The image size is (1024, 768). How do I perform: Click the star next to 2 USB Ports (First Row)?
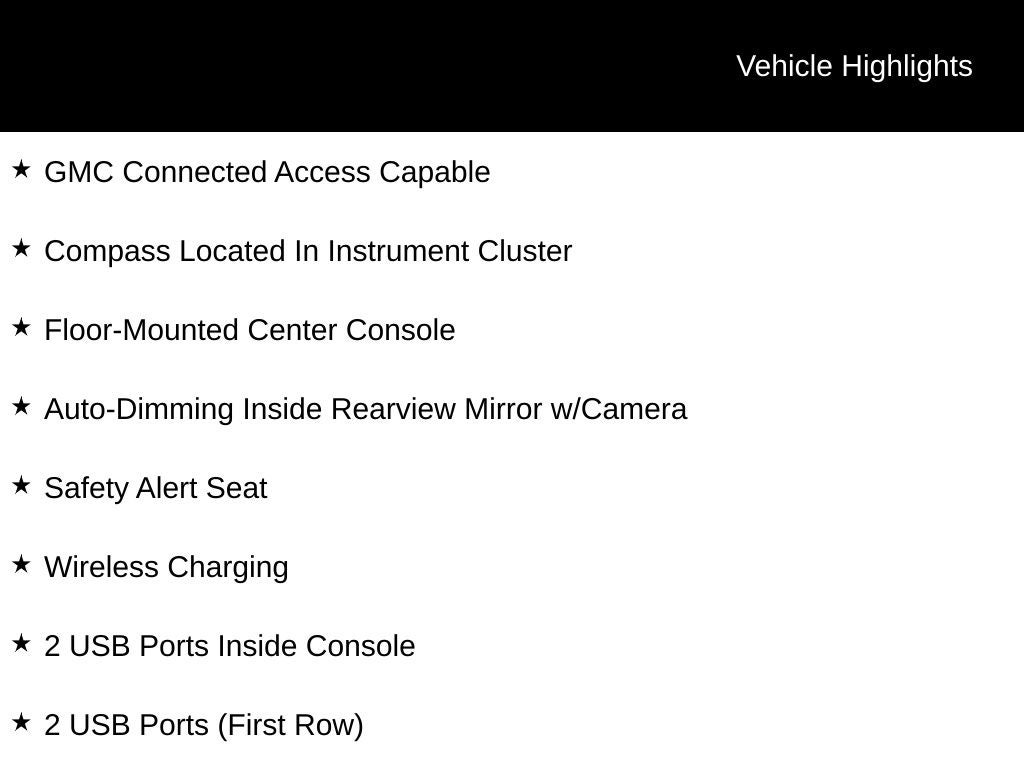tap(21, 722)
